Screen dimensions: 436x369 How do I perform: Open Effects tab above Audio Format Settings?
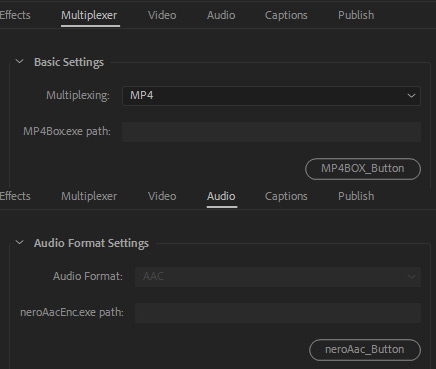[15, 196]
